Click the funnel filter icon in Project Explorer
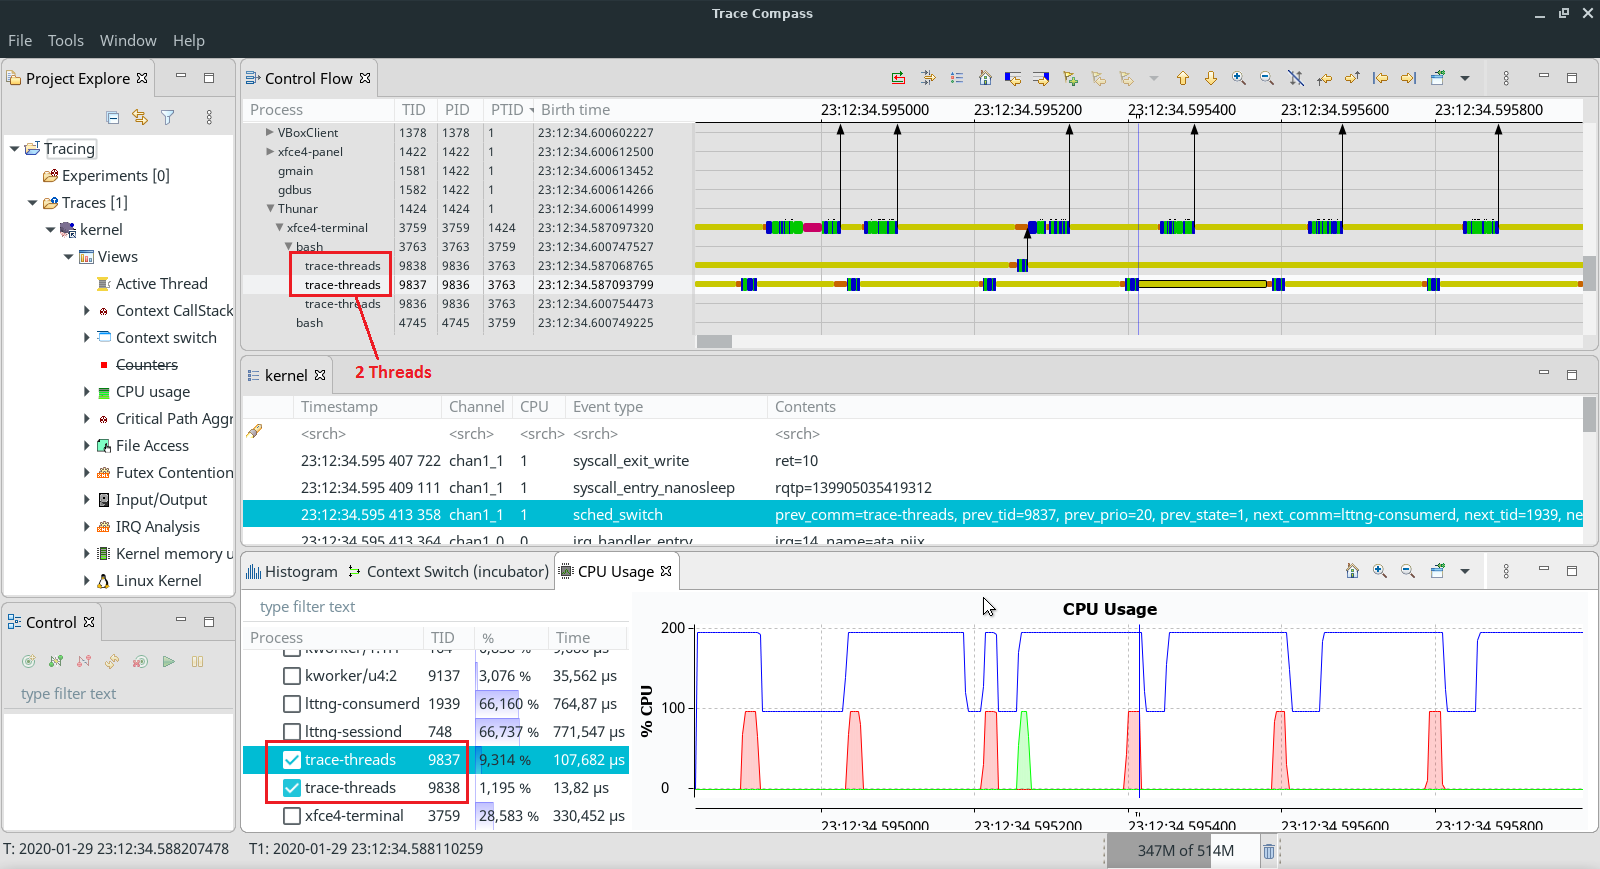 tap(168, 117)
